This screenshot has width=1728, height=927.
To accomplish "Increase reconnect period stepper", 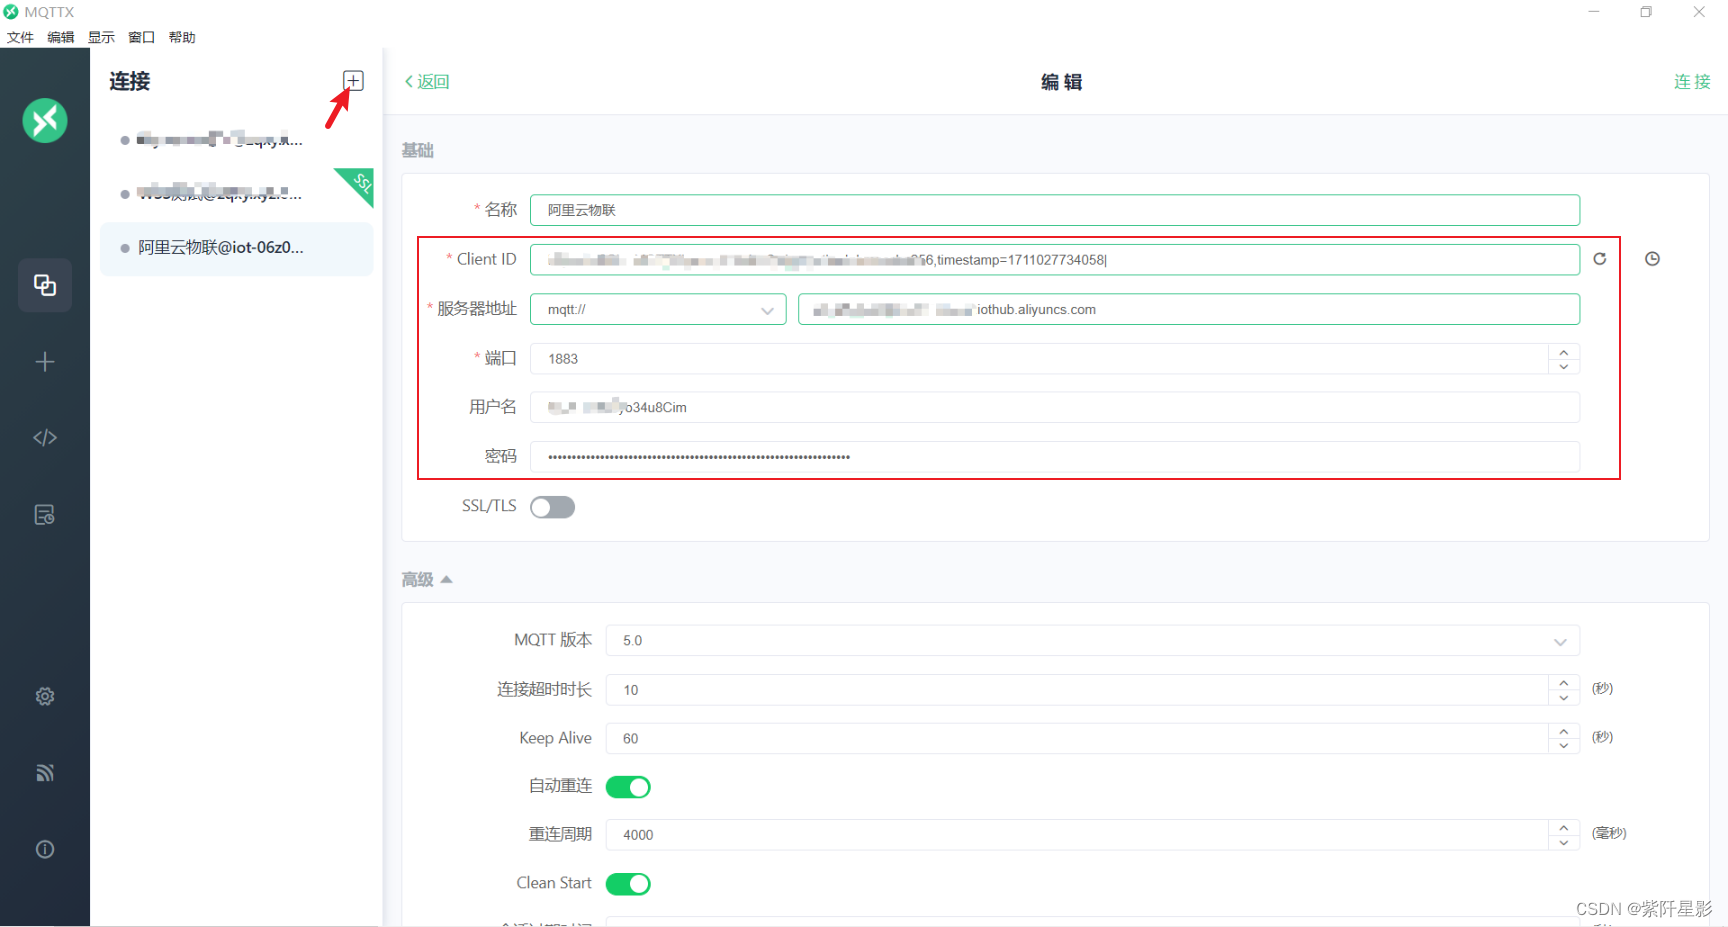I will [x=1564, y=828].
